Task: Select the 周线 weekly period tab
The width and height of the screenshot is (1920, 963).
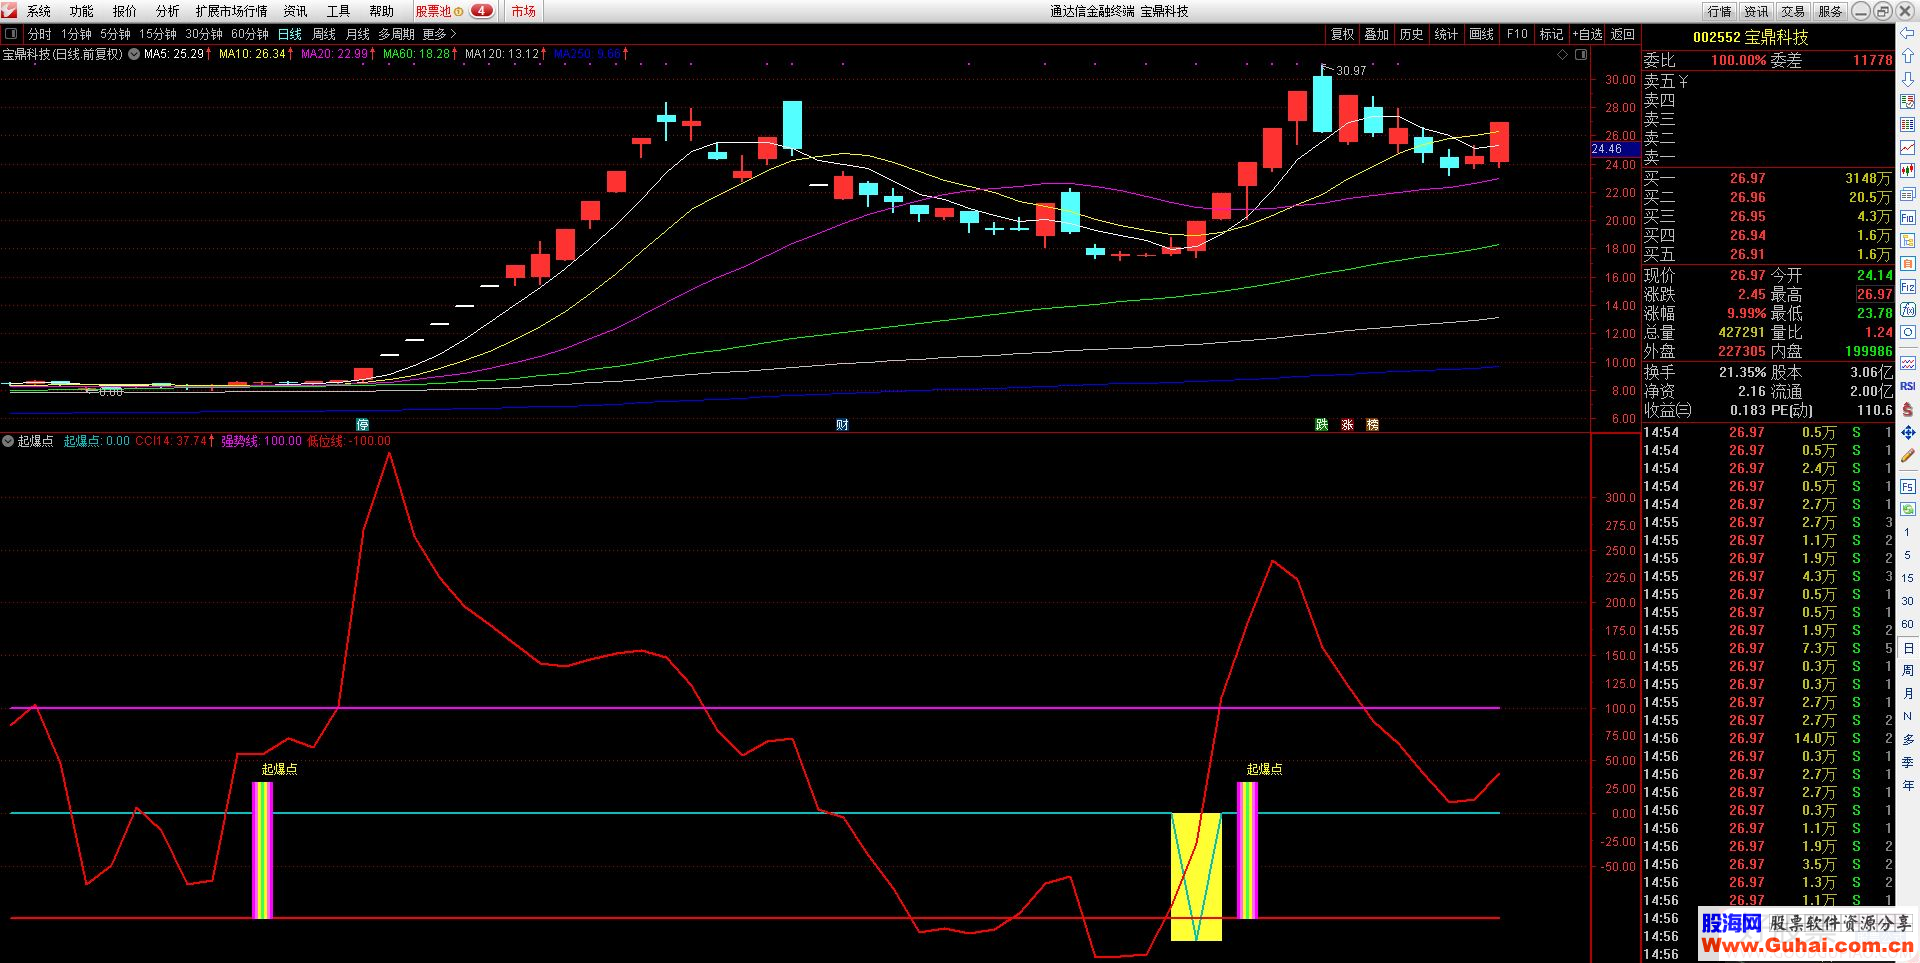Action: (x=324, y=34)
